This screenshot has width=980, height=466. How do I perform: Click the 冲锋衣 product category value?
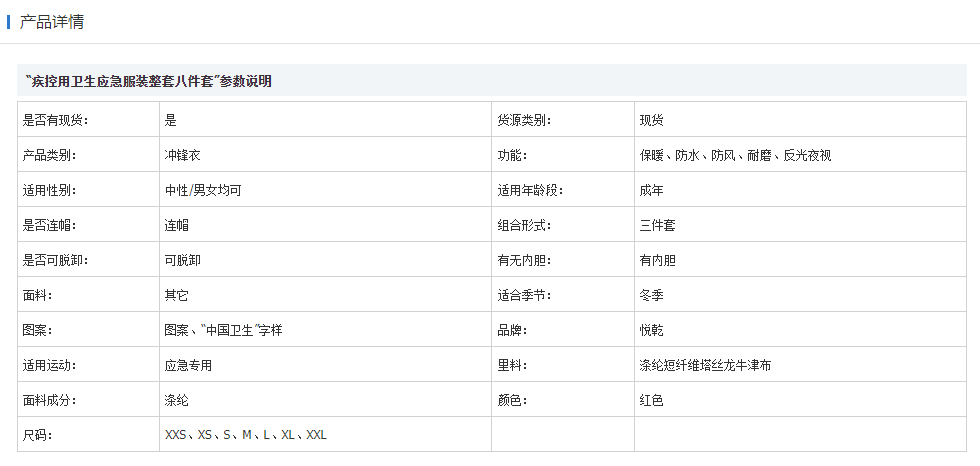182,156
